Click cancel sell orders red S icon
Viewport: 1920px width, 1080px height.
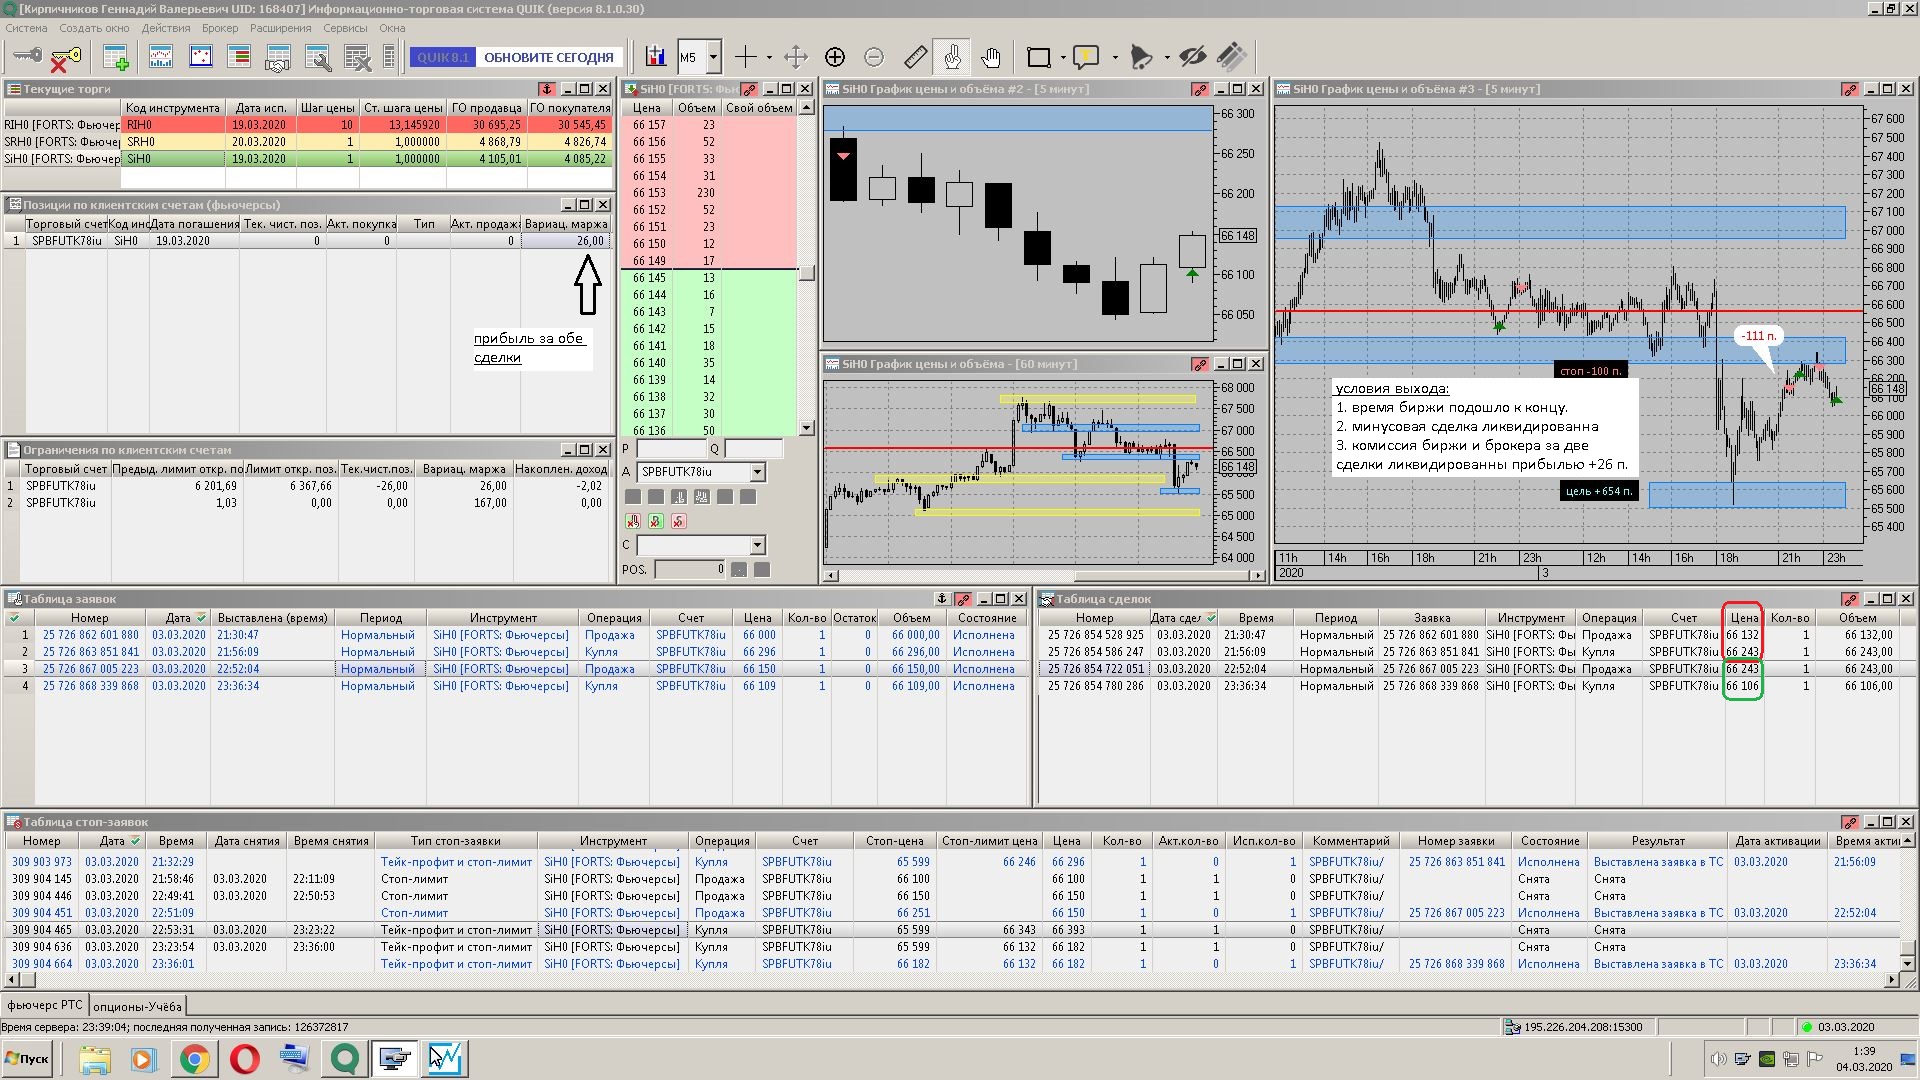(679, 521)
